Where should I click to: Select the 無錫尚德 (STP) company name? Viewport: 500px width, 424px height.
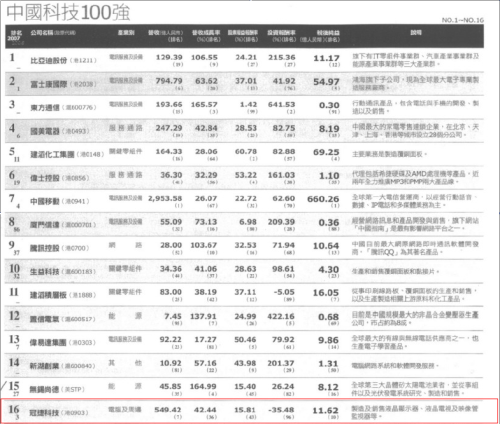point(44,389)
